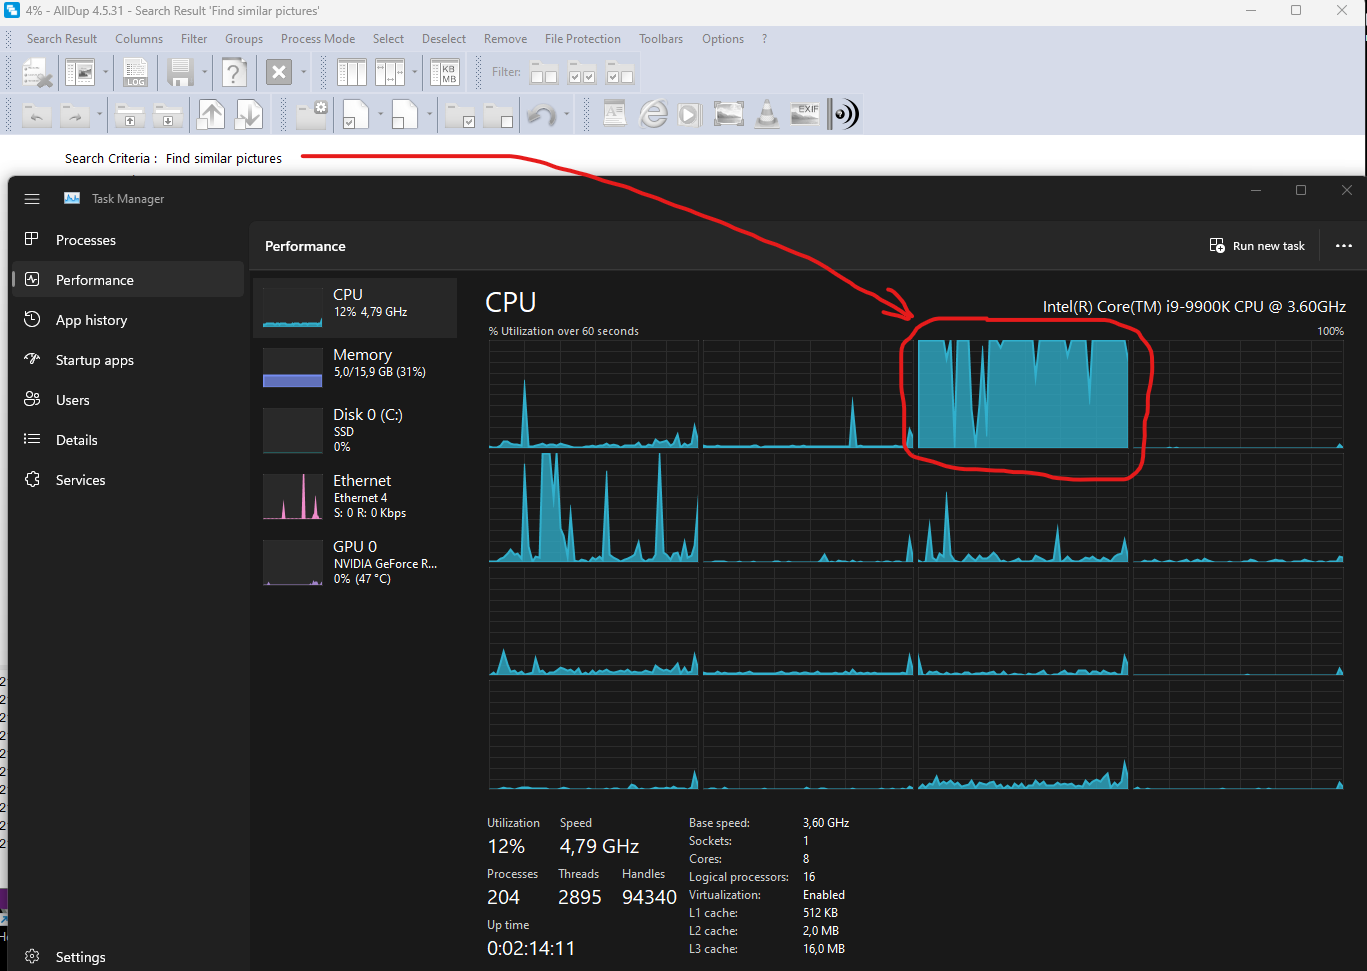1367x971 pixels.
Task: Open dropdown next to the X cancel icon
Action: pos(304,73)
